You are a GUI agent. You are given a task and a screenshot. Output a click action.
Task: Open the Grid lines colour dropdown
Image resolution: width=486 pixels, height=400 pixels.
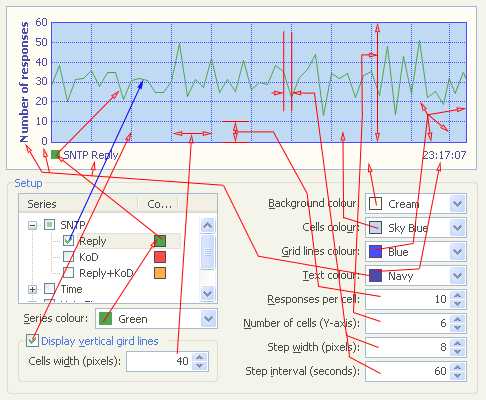pyautogui.click(x=457, y=252)
